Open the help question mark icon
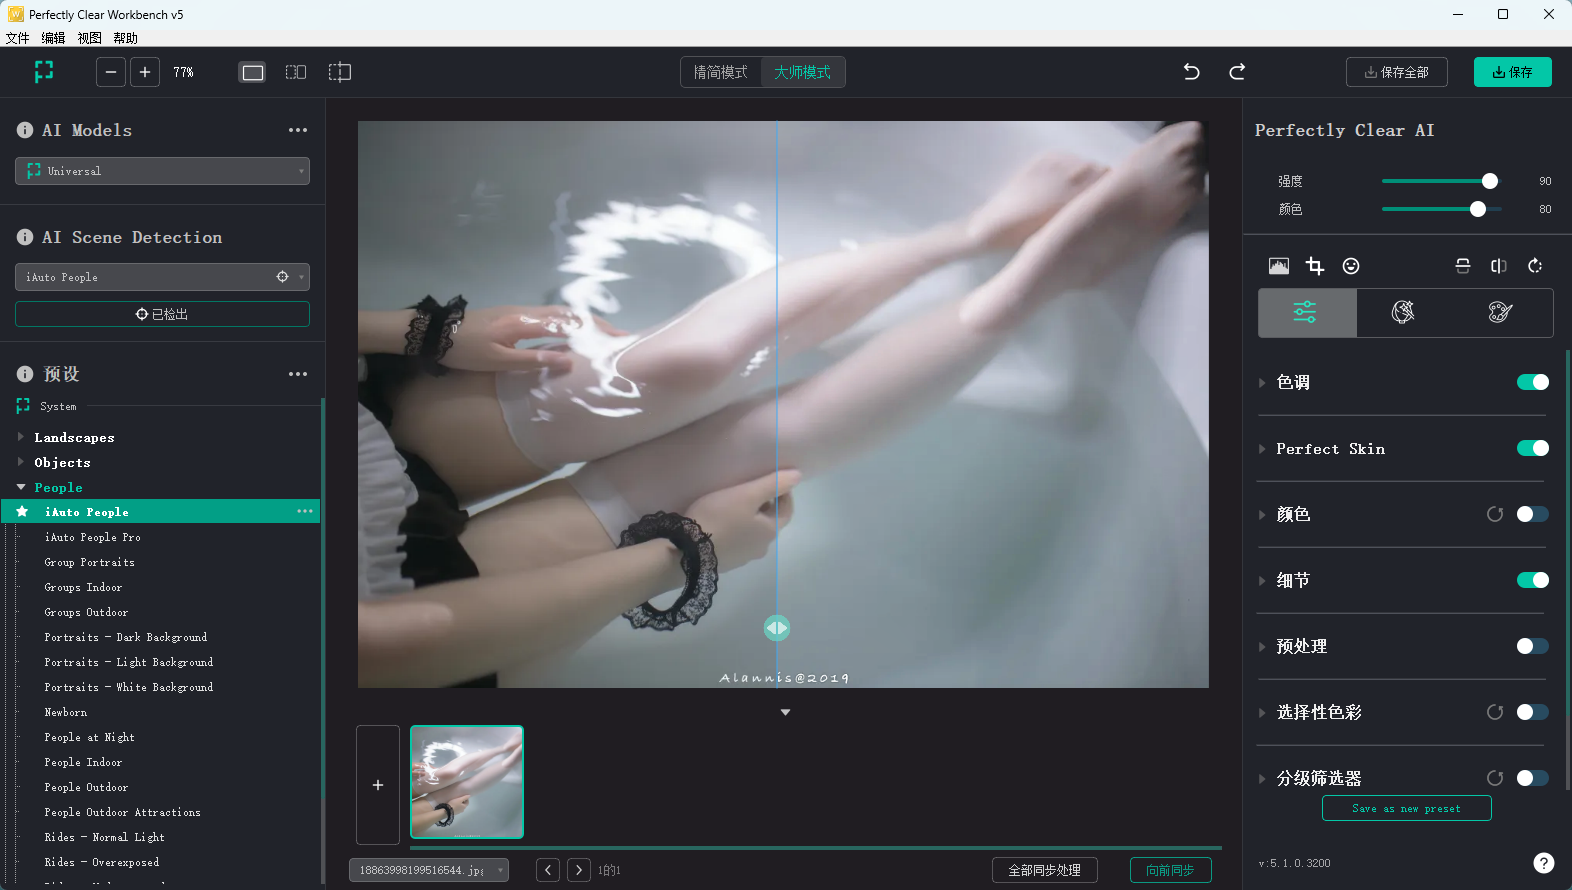Screen dimensions: 1572x890 click(1544, 863)
